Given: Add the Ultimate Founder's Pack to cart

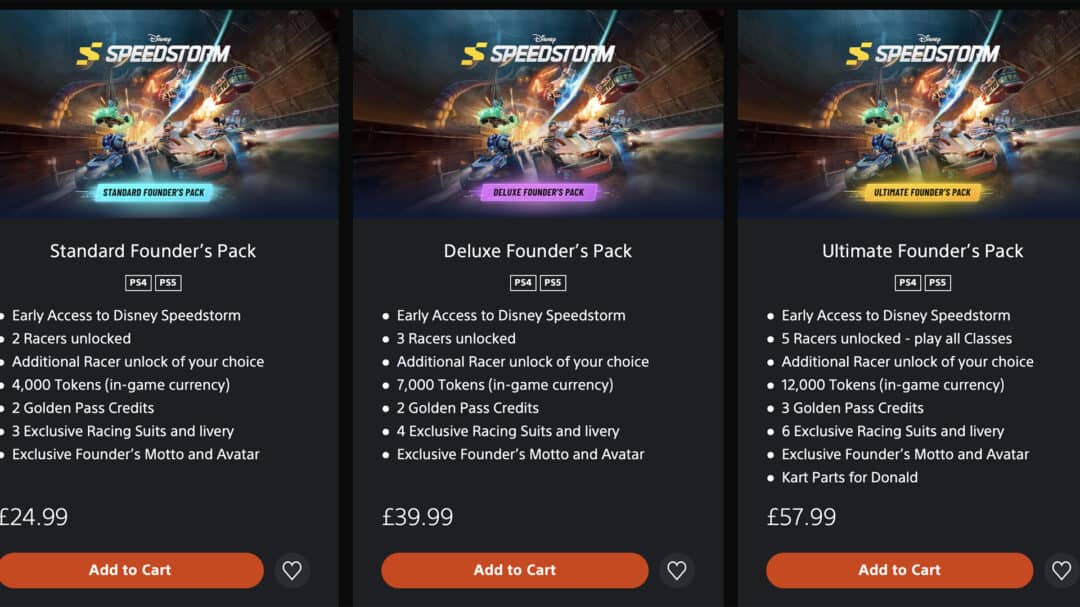Looking at the screenshot, I should click(898, 570).
